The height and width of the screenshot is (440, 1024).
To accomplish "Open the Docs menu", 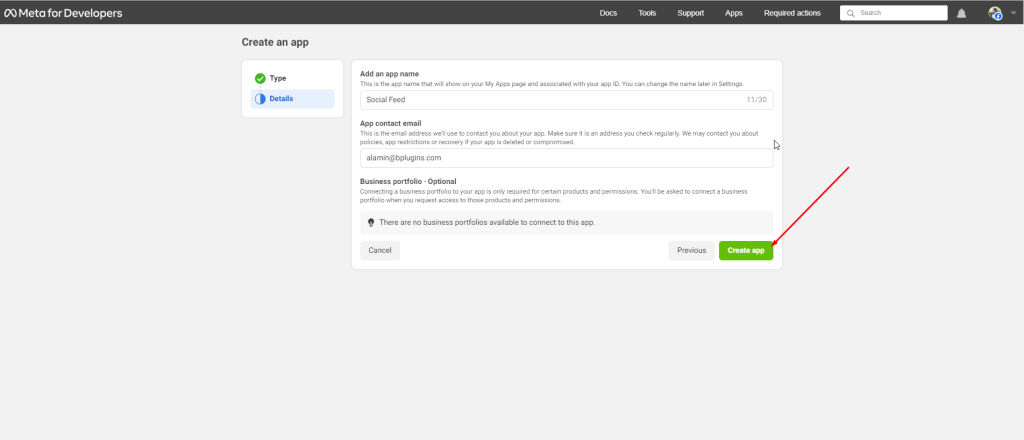I will coord(608,13).
